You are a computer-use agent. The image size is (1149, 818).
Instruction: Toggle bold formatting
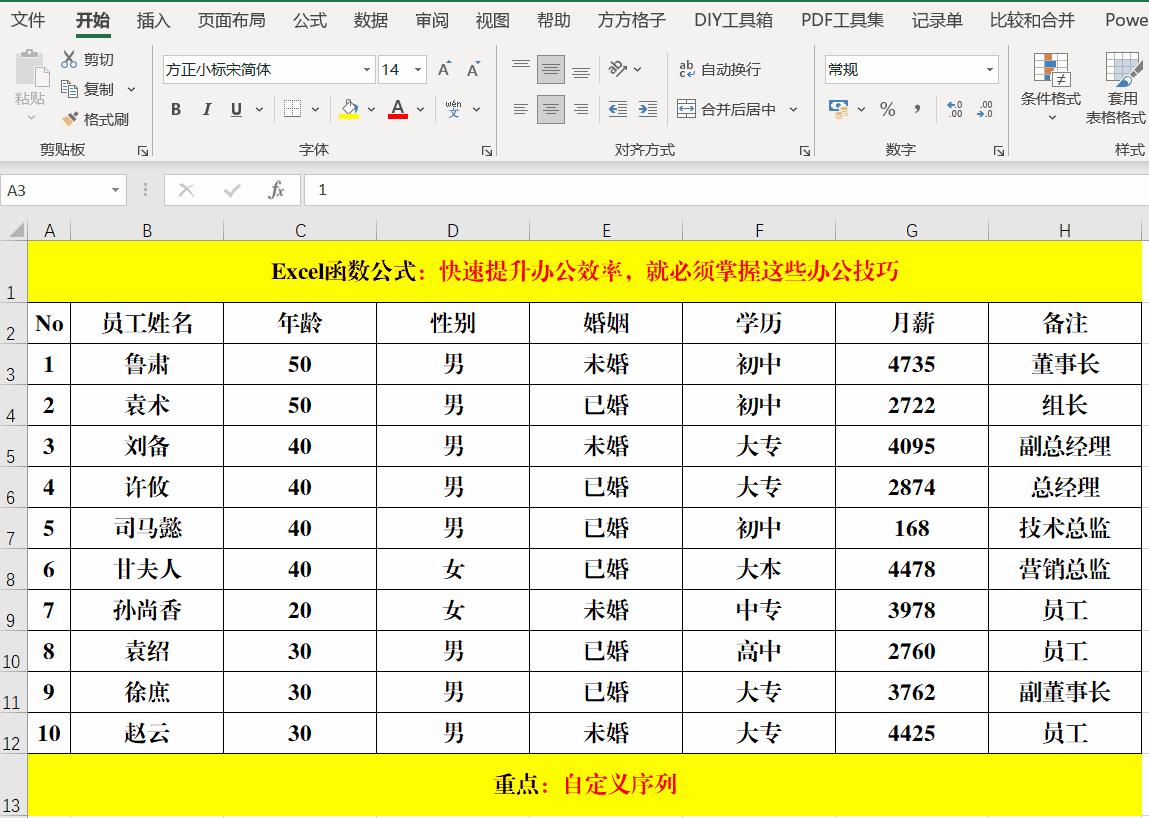coord(176,110)
